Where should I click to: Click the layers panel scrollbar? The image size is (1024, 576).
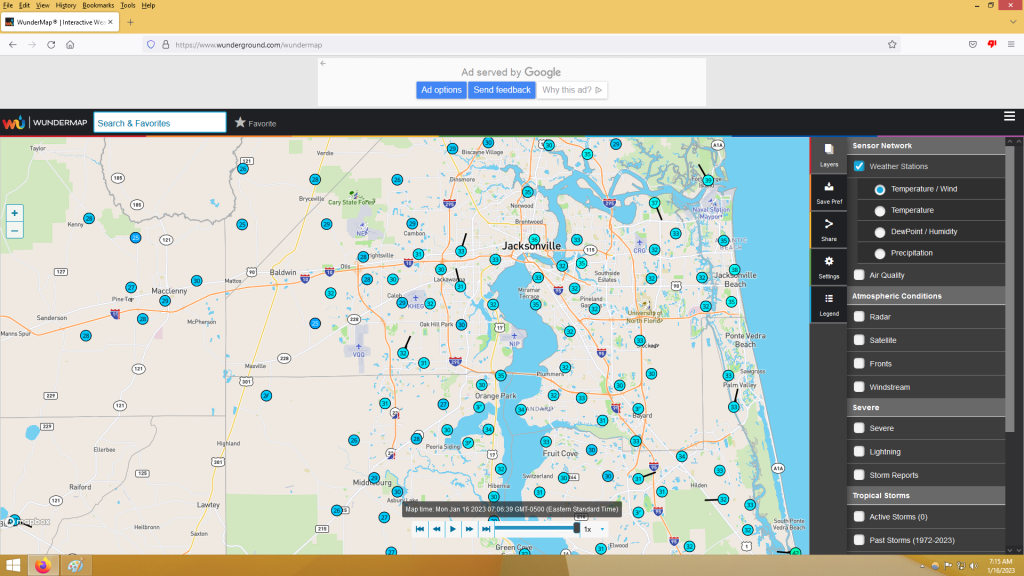coord(1010,289)
